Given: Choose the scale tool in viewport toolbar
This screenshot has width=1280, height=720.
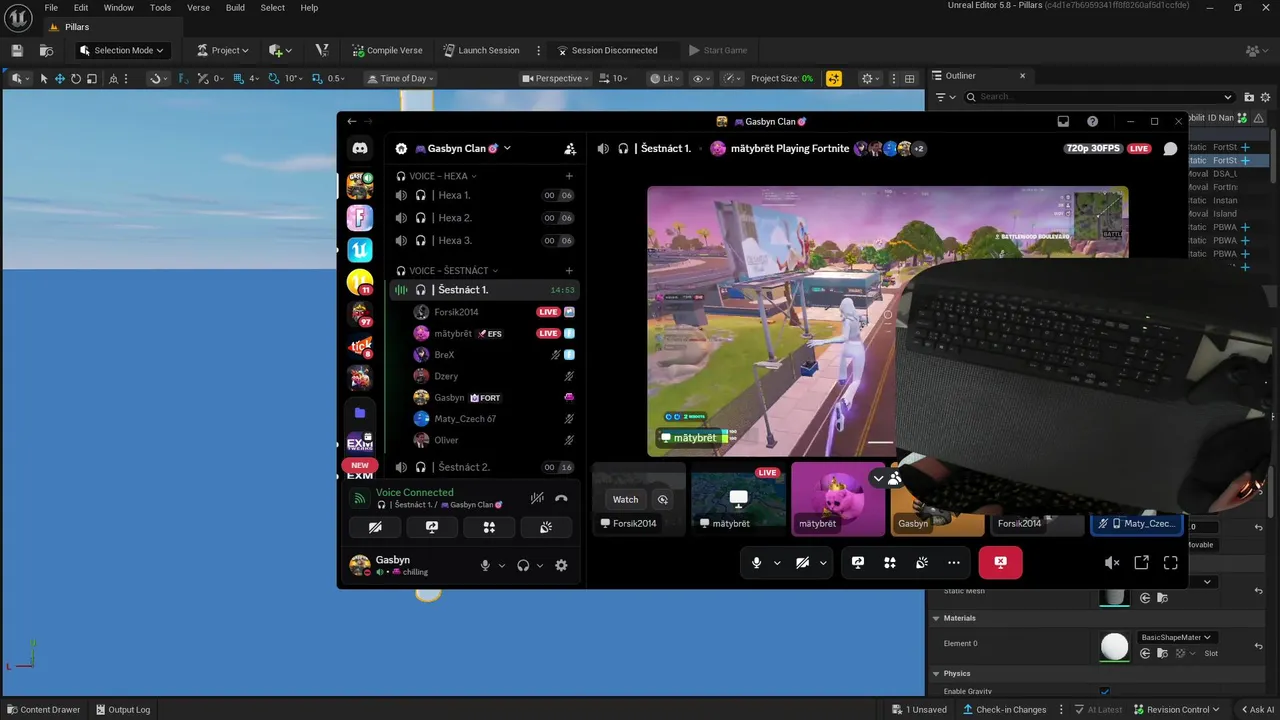Looking at the screenshot, I should click(92, 78).
